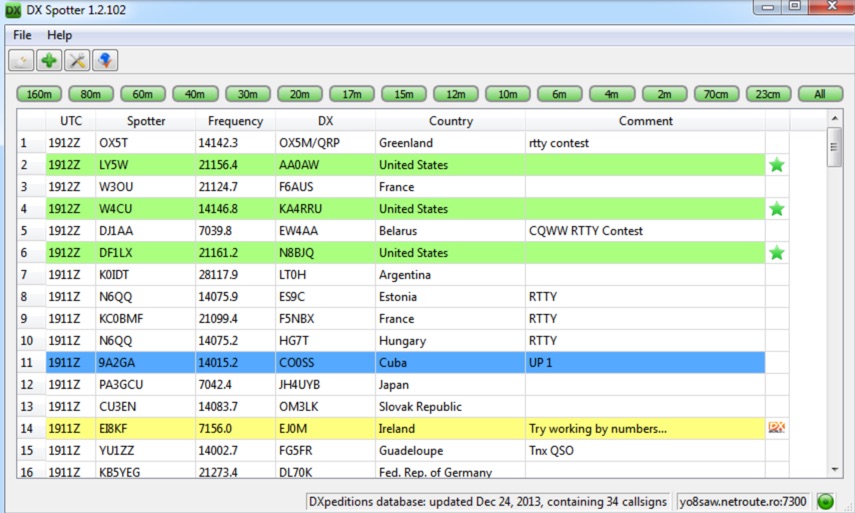Click the scrollbar down arrow
This screenshot has width=855, height=513.
835,469
